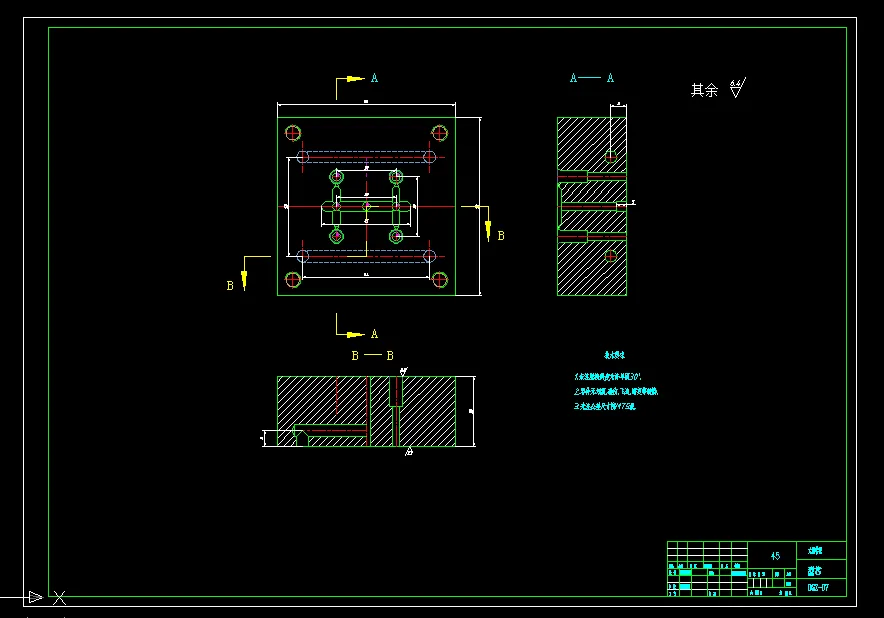Screen dimensions: 884x618
Task: Select the lower circle in the A-A section
Action: coord(611,257)
